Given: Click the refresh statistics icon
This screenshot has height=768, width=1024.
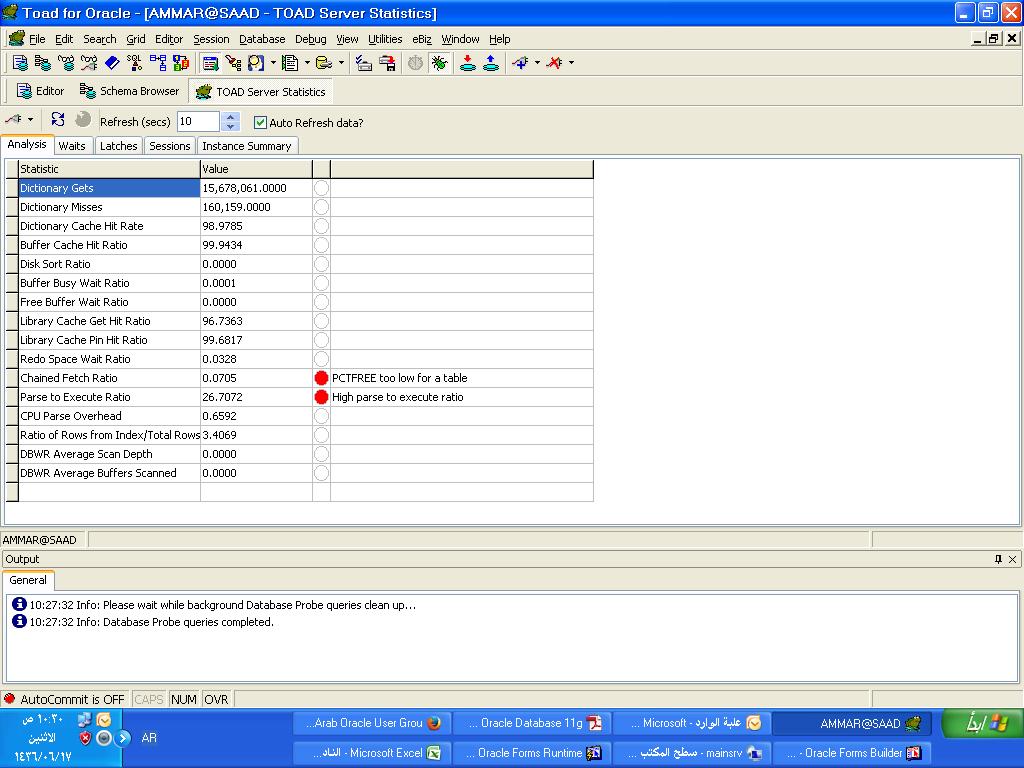Looking at the screenshot, I should (58, 120).
